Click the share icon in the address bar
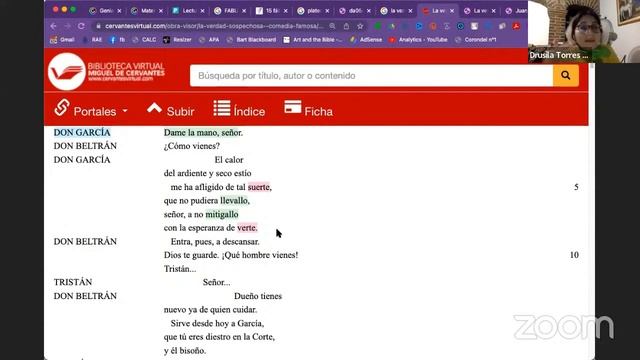The image size is (640, 360). click(346, 26)
